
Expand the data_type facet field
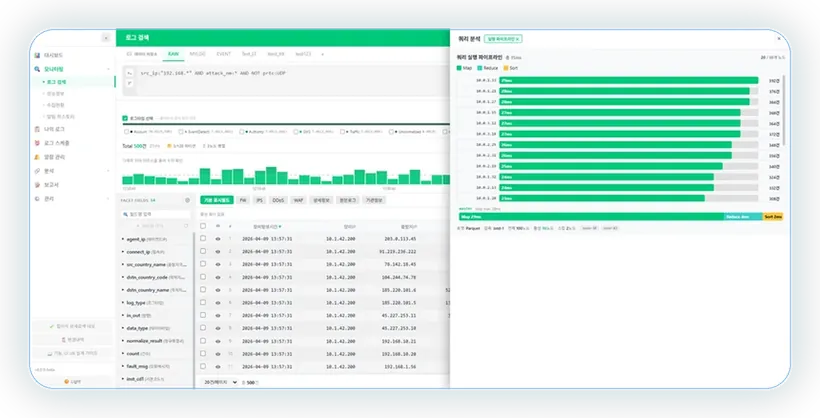point(123,328)
